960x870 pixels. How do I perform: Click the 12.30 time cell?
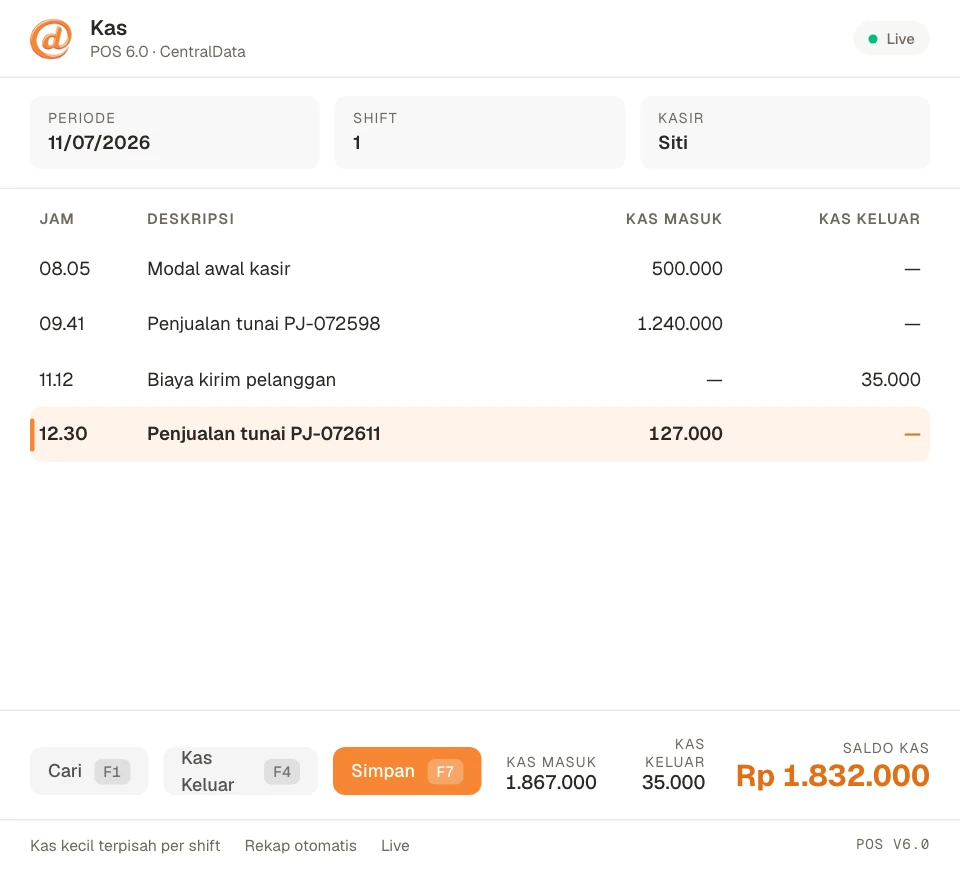click(63, 434)
